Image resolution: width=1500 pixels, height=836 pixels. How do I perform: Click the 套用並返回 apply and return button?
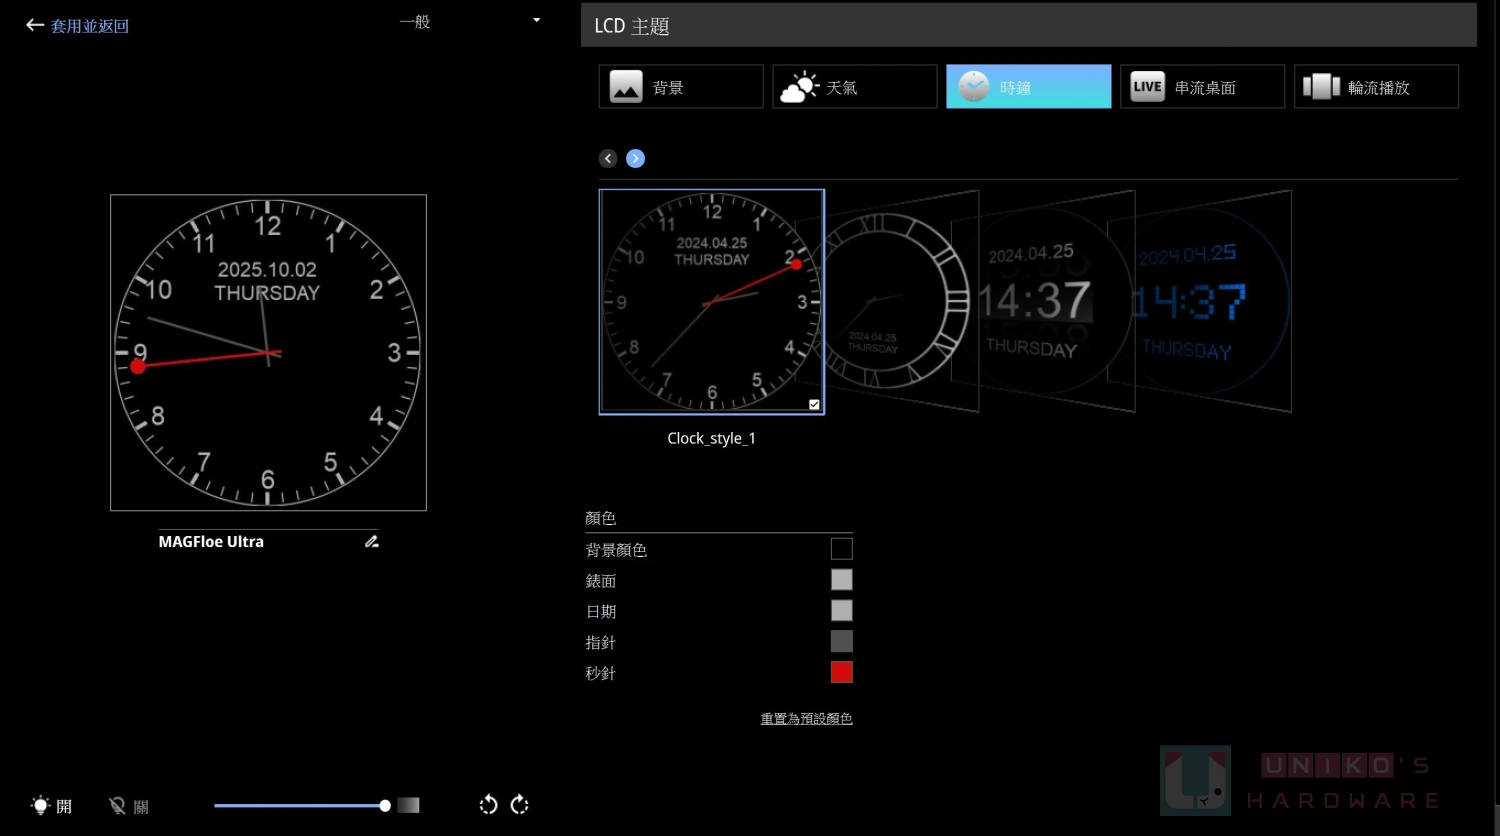tap(89, 26)
